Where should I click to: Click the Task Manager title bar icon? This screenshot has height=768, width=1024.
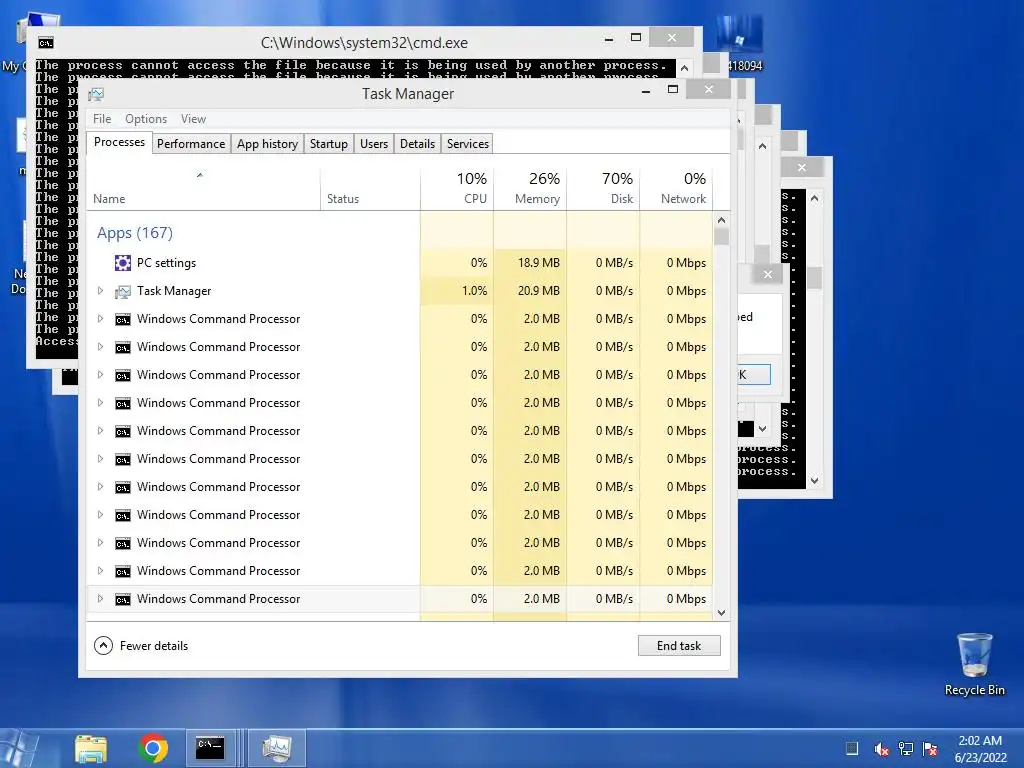click(97, 94)
